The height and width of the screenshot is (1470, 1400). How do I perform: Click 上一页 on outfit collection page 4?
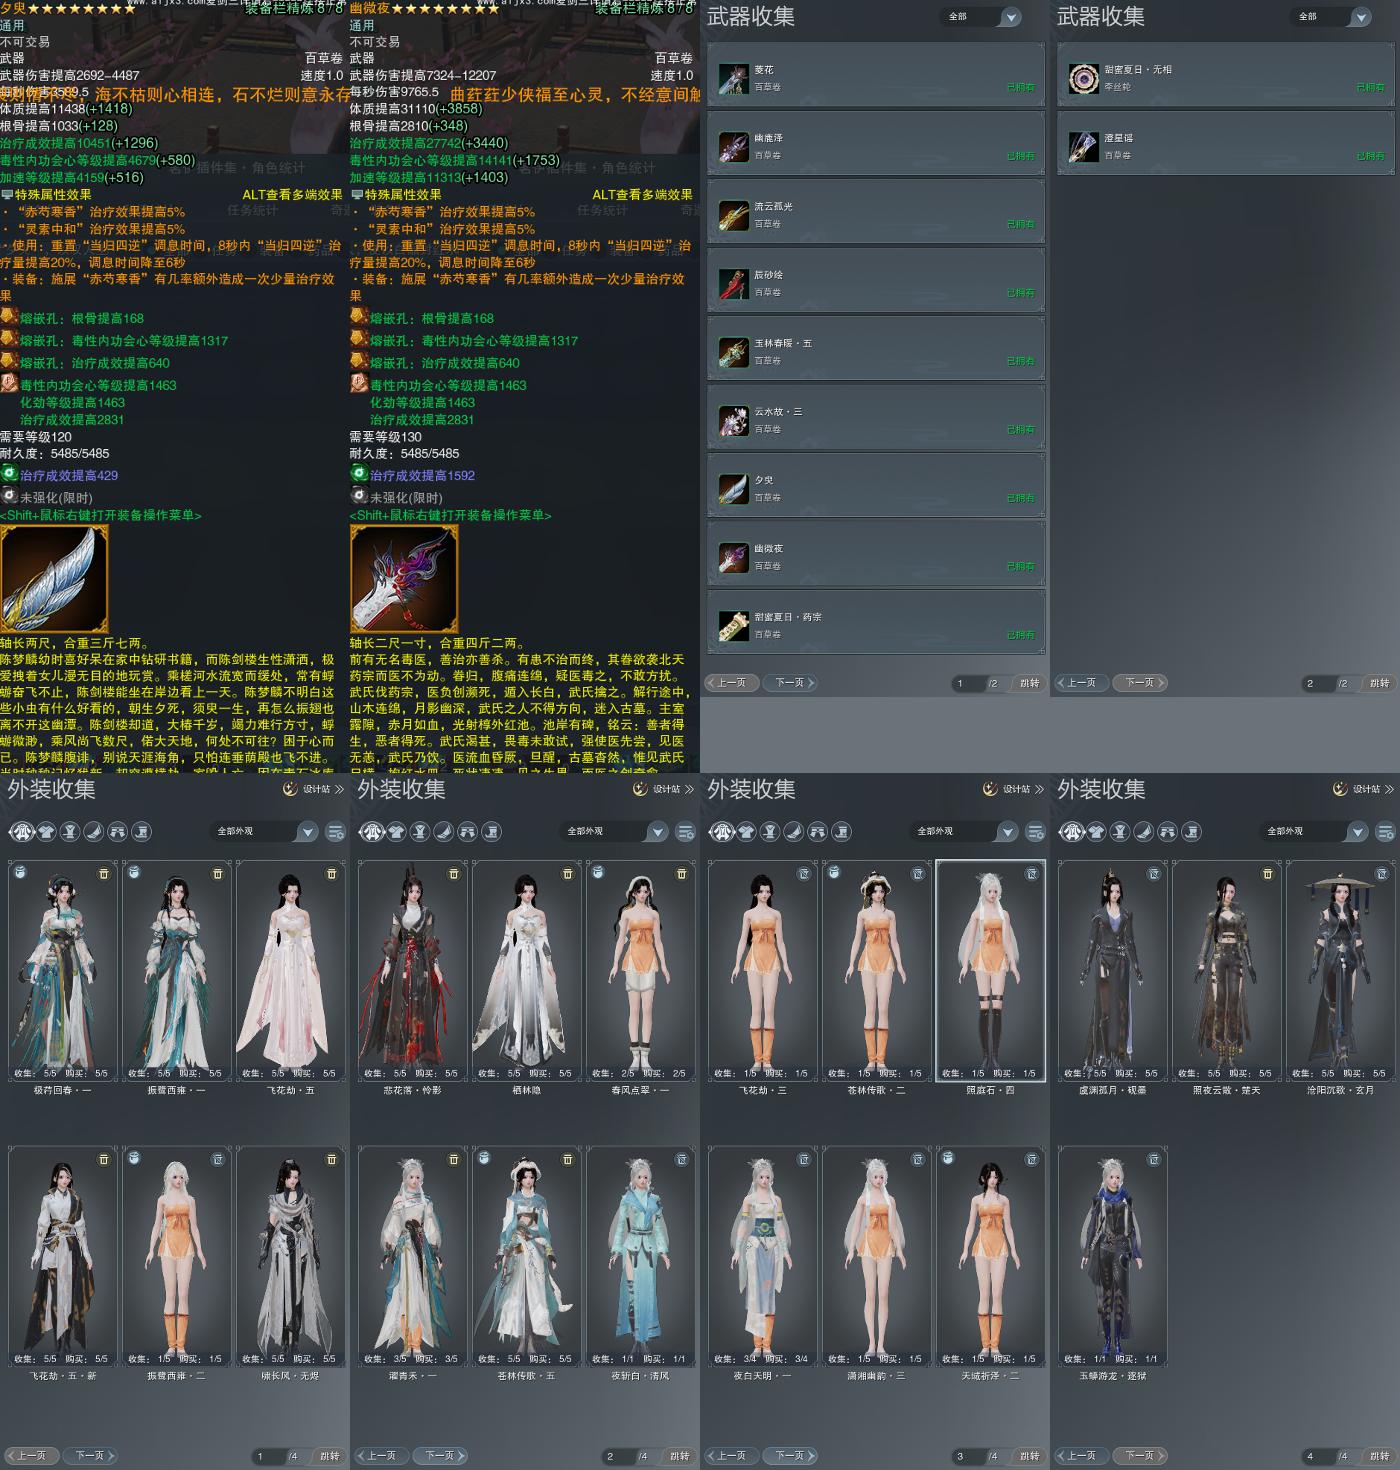(x=1080, y=1456)
